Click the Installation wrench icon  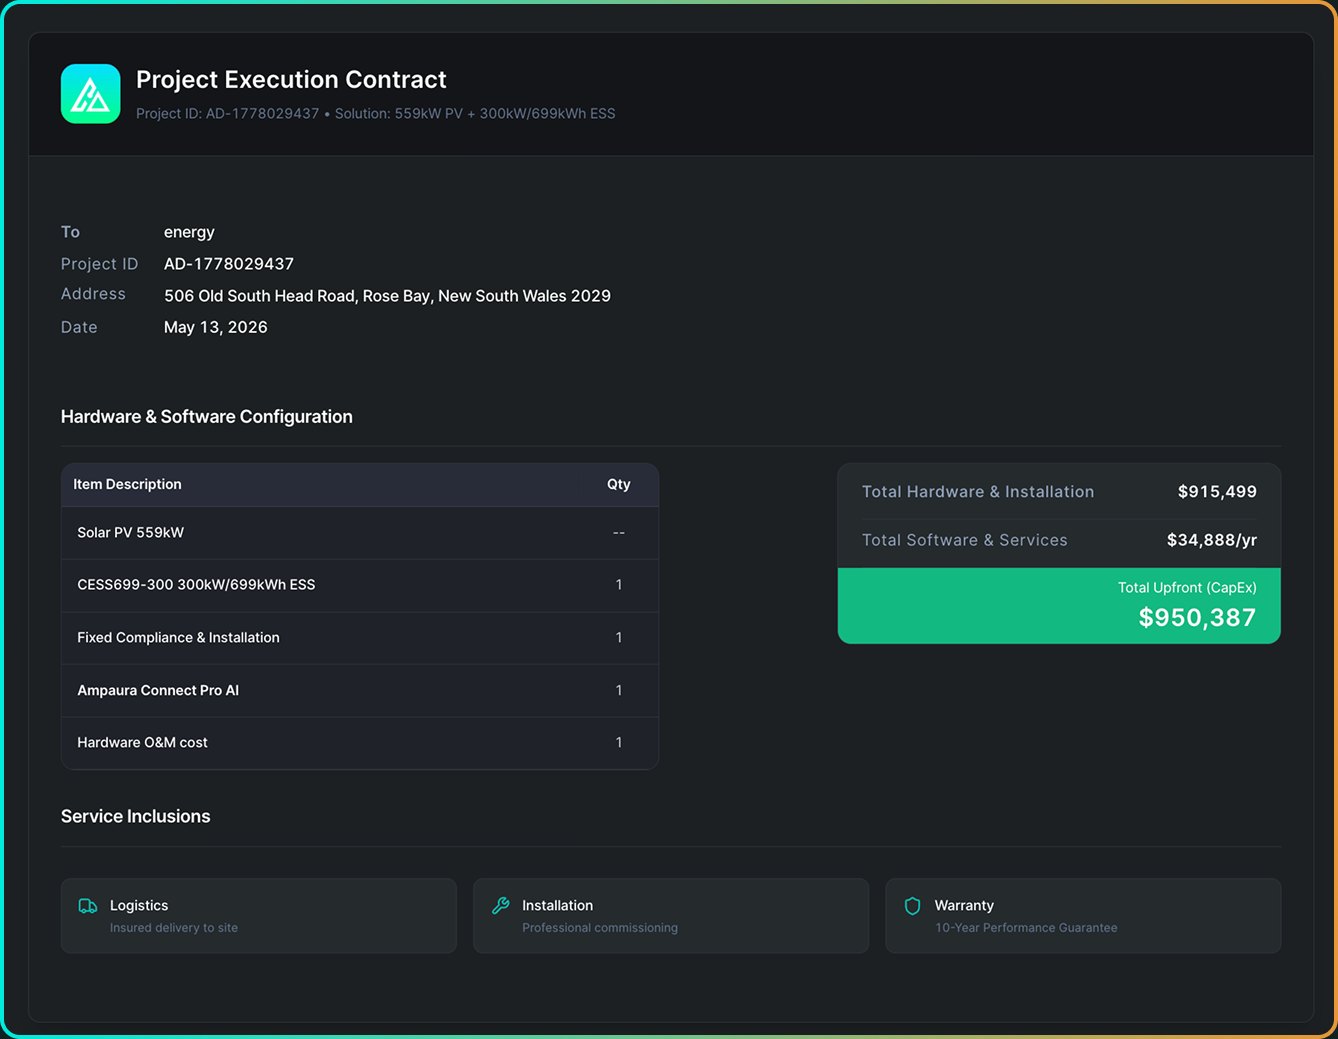tap(501, 906)
